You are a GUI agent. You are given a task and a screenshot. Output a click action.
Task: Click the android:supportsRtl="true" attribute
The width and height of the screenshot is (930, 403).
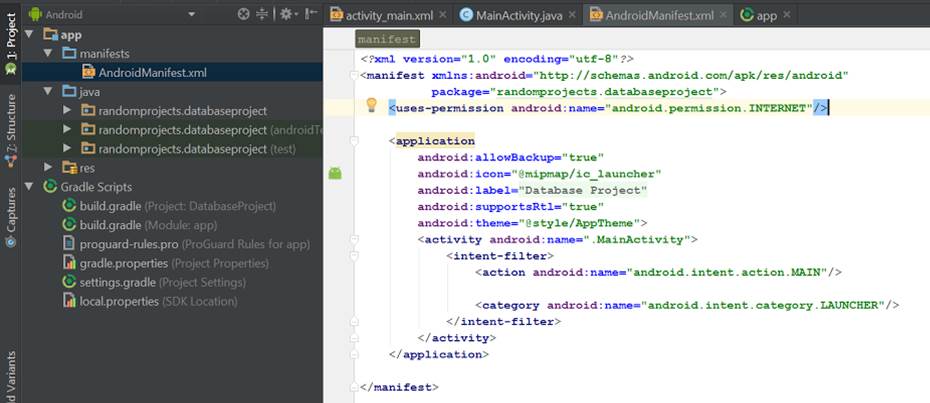pyautogui.click(x=511, y=207)
